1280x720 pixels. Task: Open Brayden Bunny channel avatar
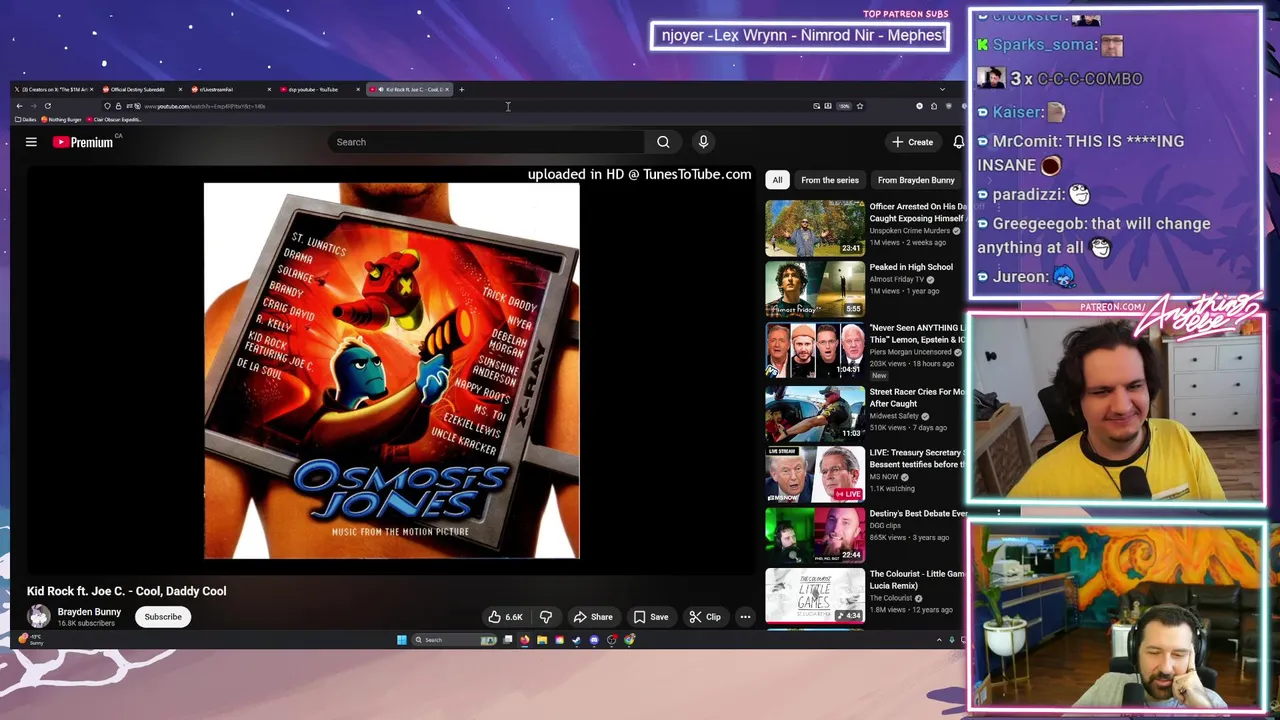coord(38,617)
